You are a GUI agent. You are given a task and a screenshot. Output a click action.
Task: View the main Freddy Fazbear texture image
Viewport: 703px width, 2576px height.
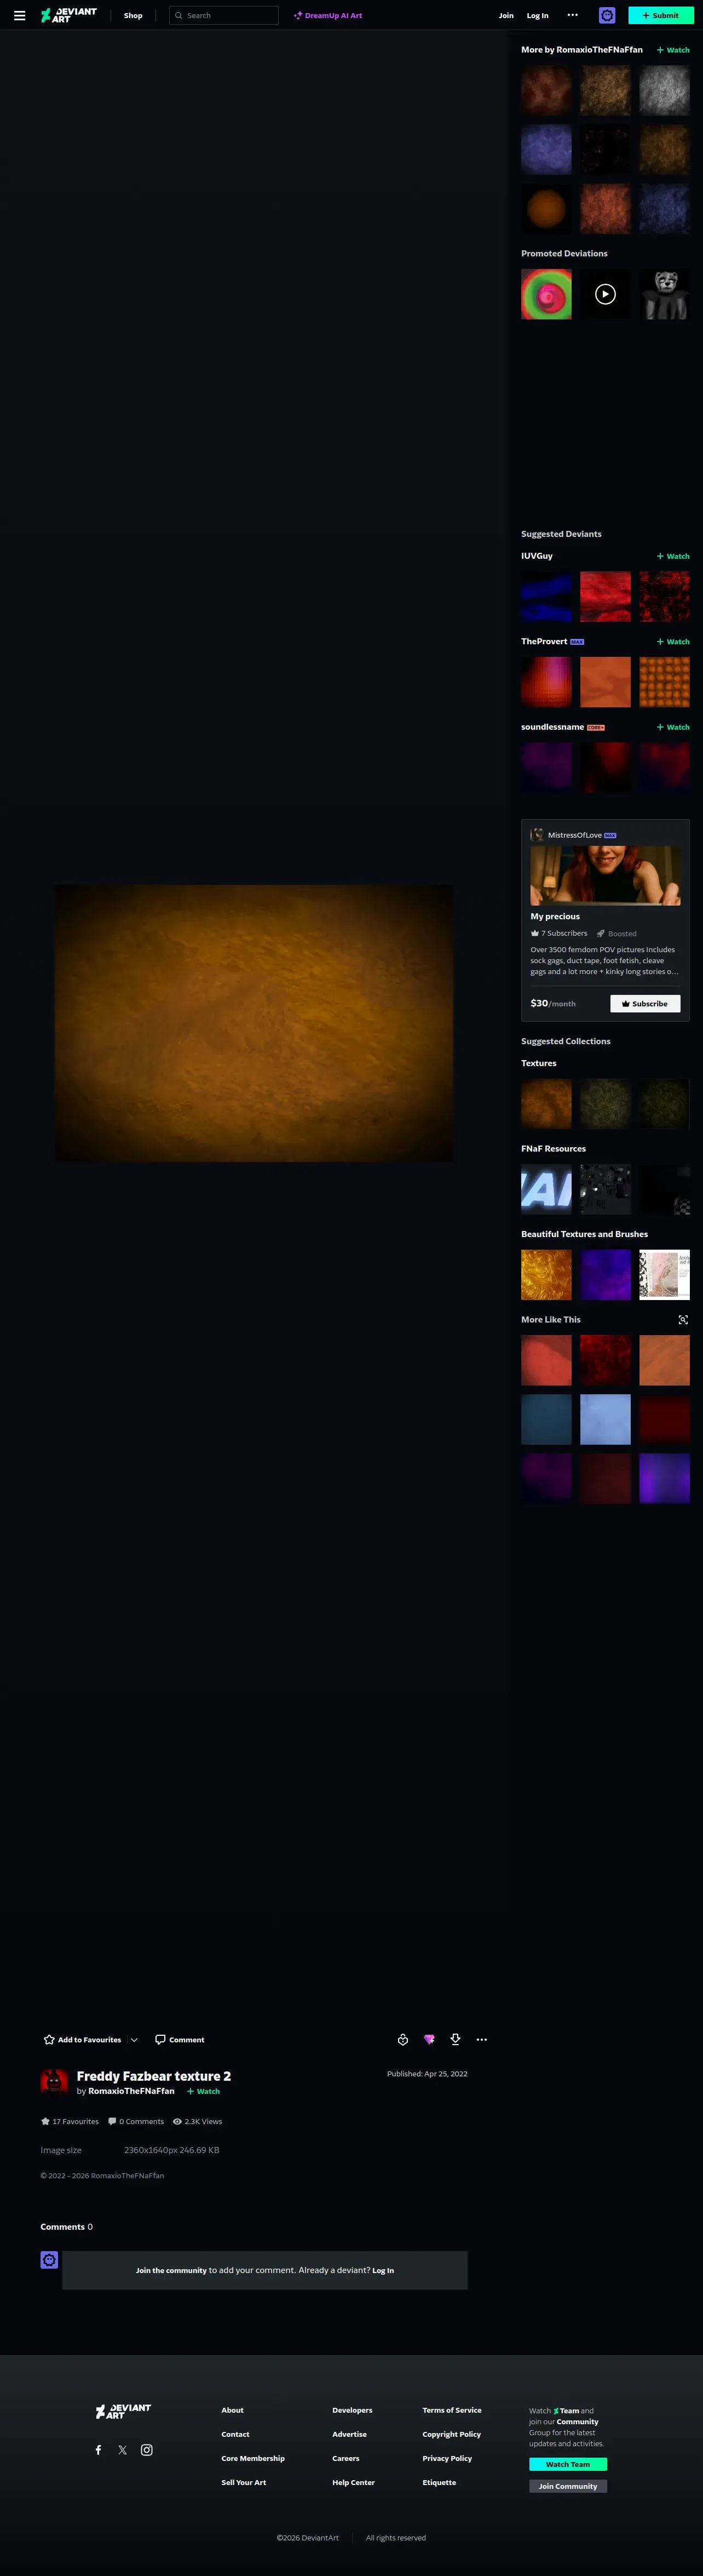click(x=254, y=1023)
